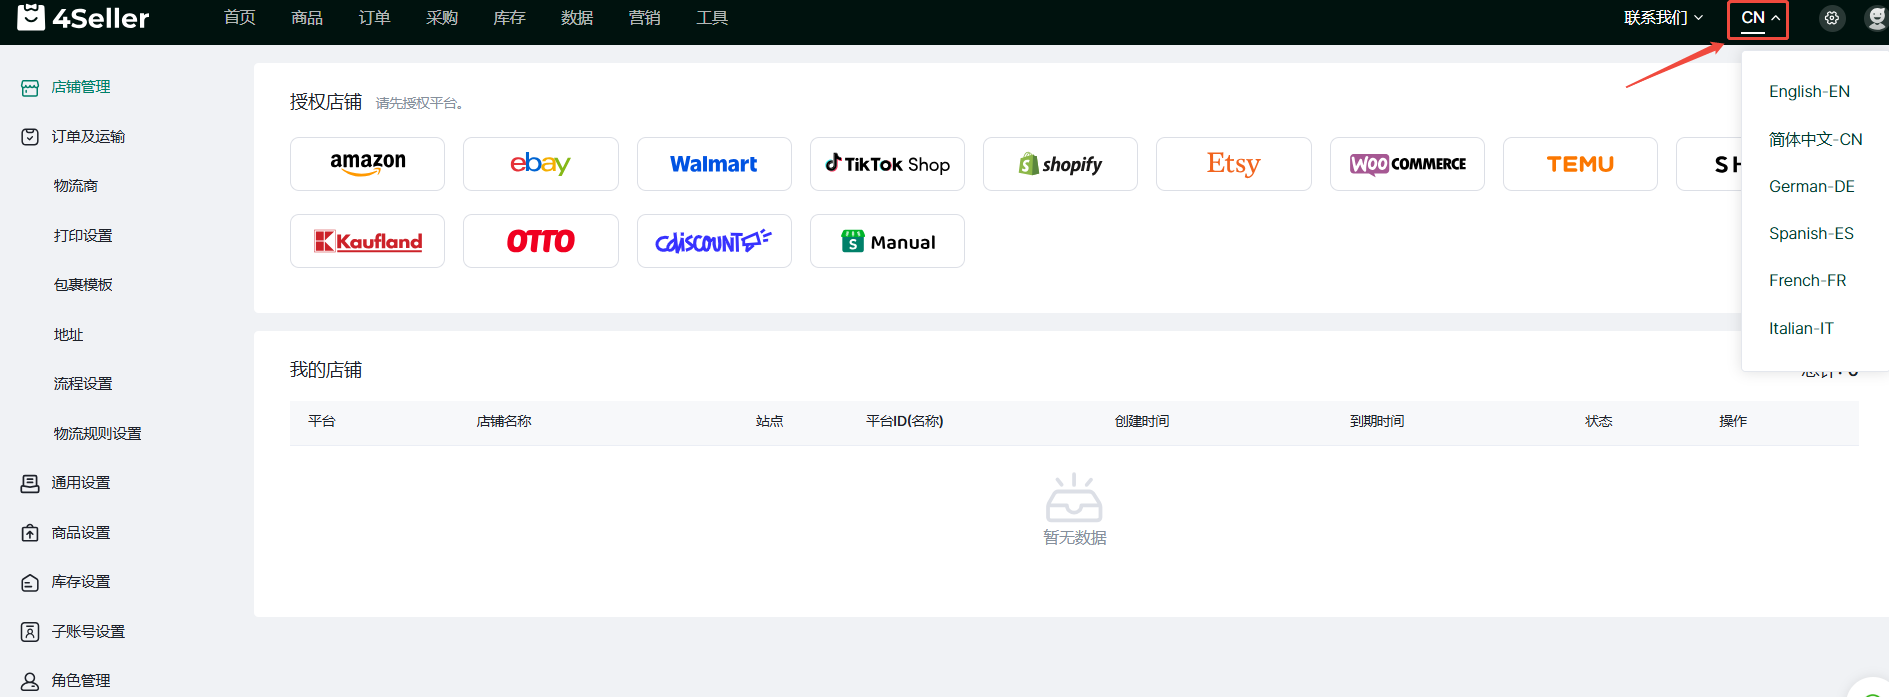
Task: Connect a Shopify store
Action: pyautogui.click(x=1060, y=164)
